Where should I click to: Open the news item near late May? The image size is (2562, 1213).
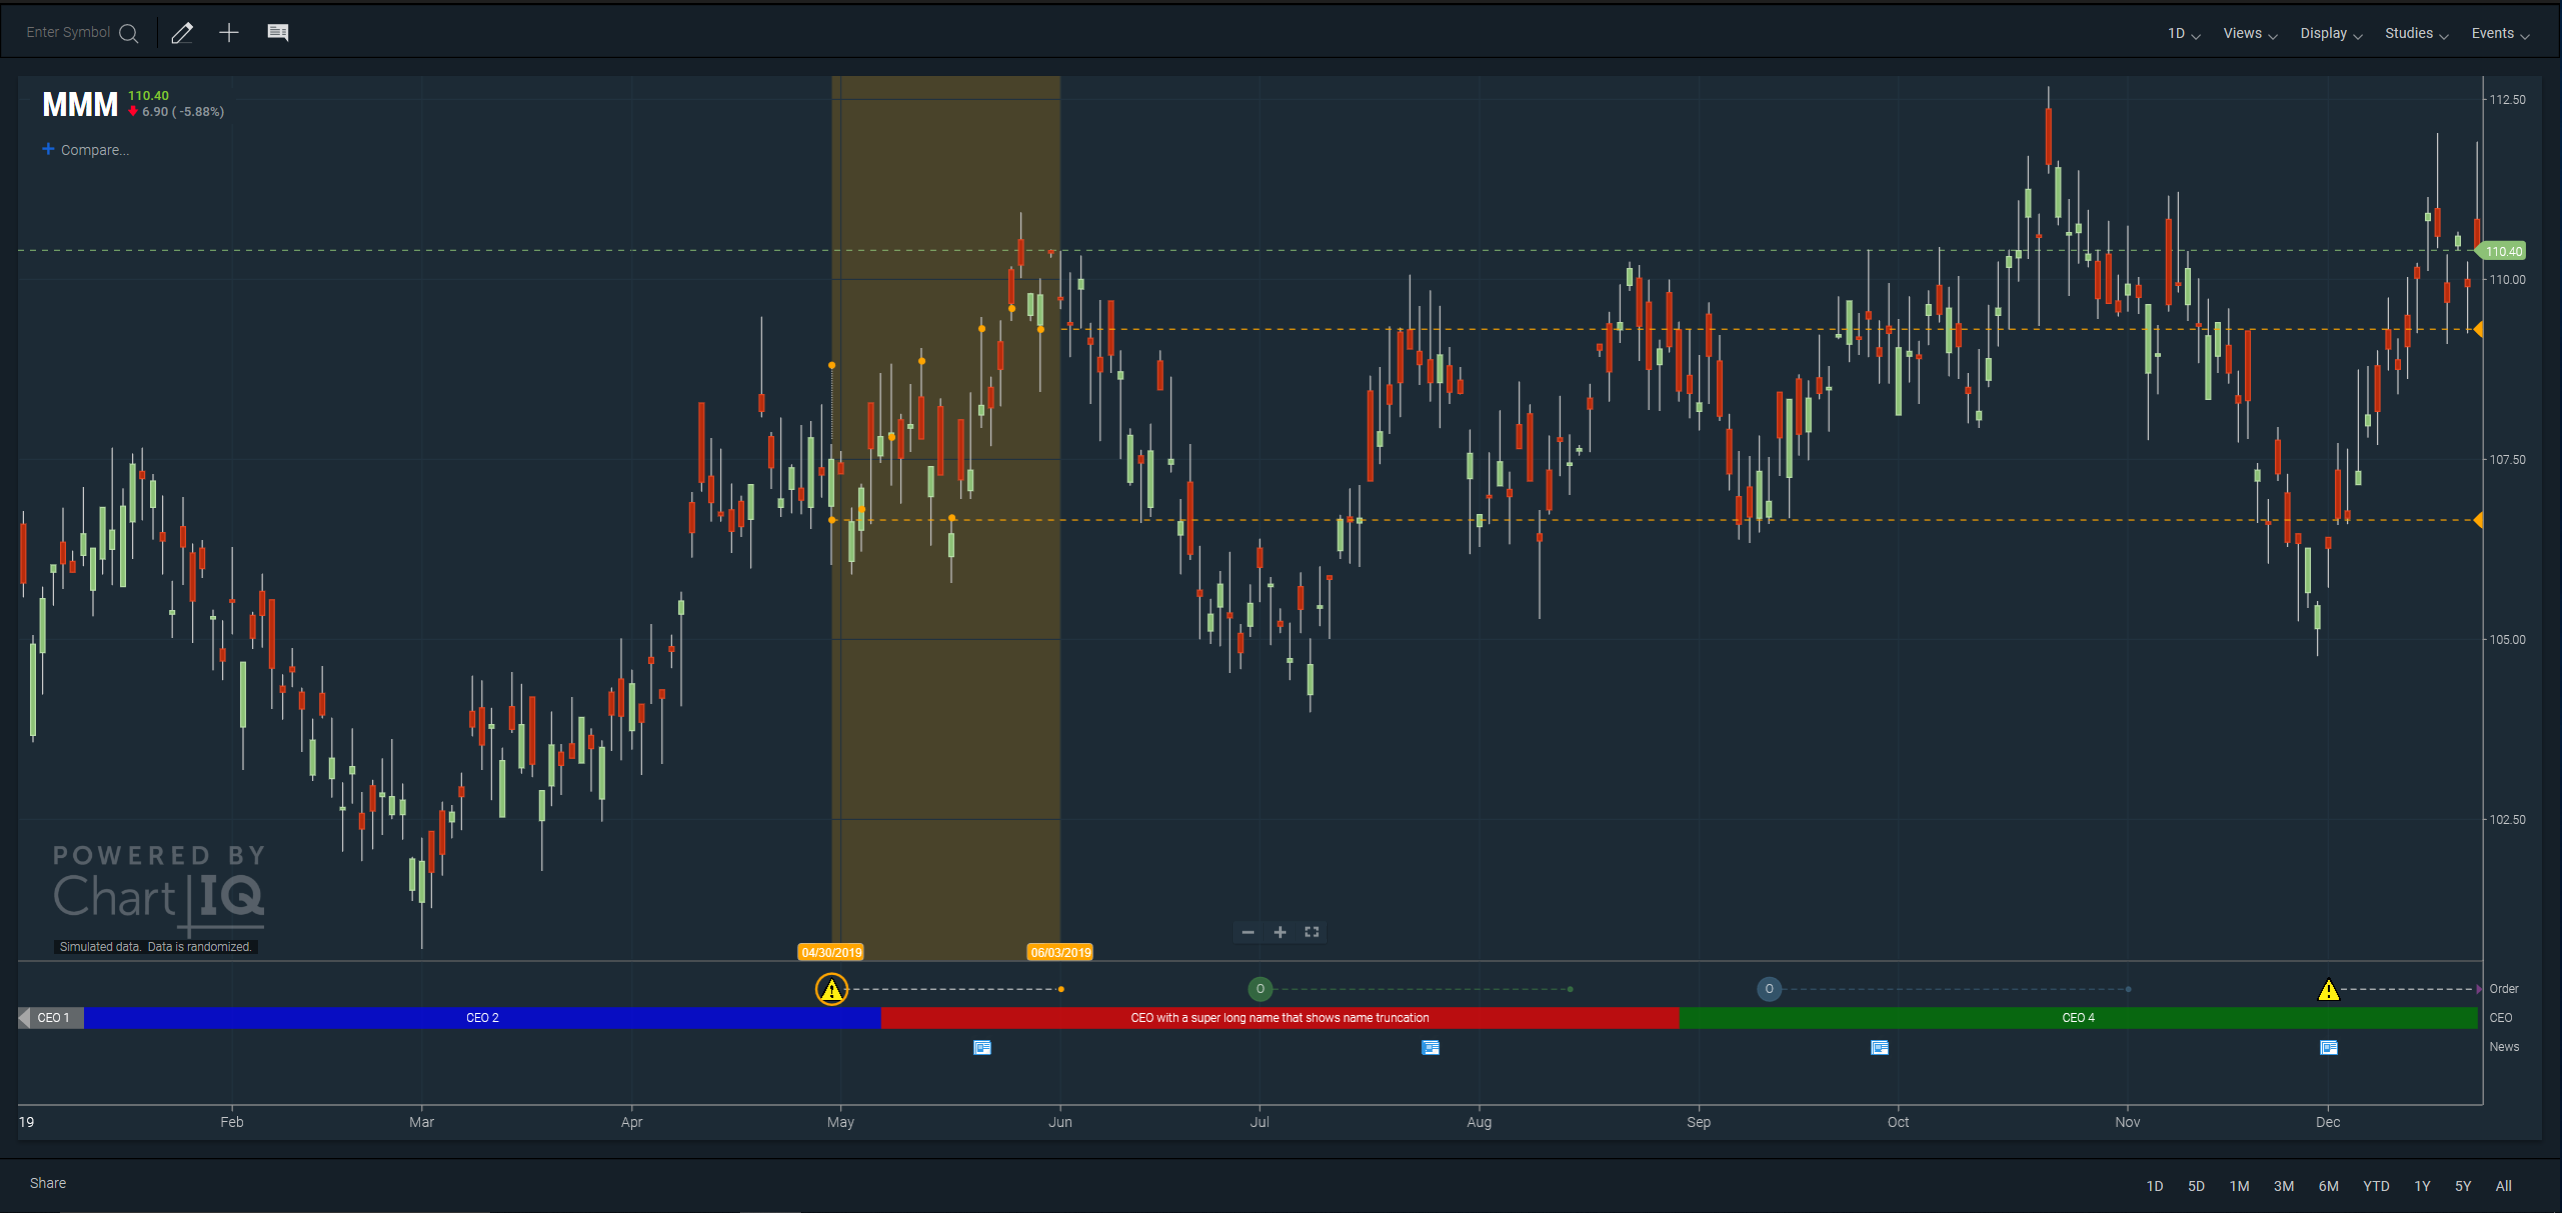coord(982,1047)
